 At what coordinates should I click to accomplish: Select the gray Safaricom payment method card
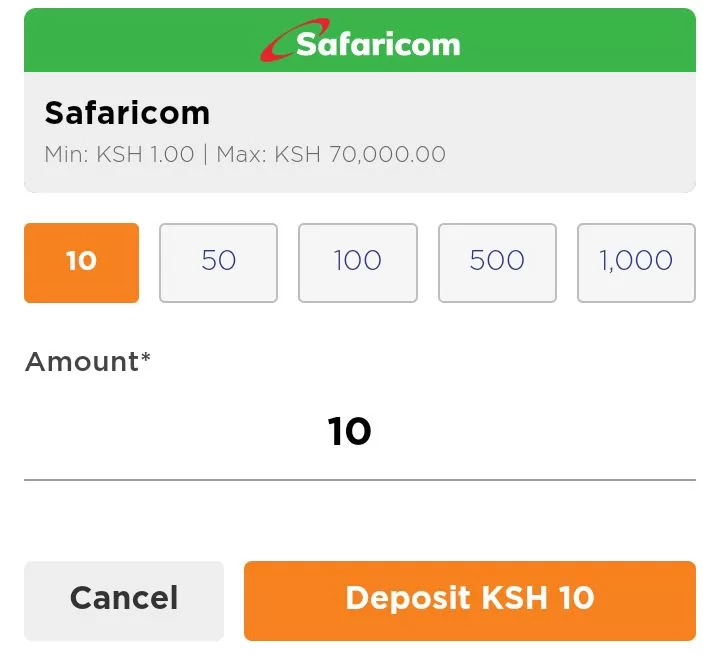point(360,132)
